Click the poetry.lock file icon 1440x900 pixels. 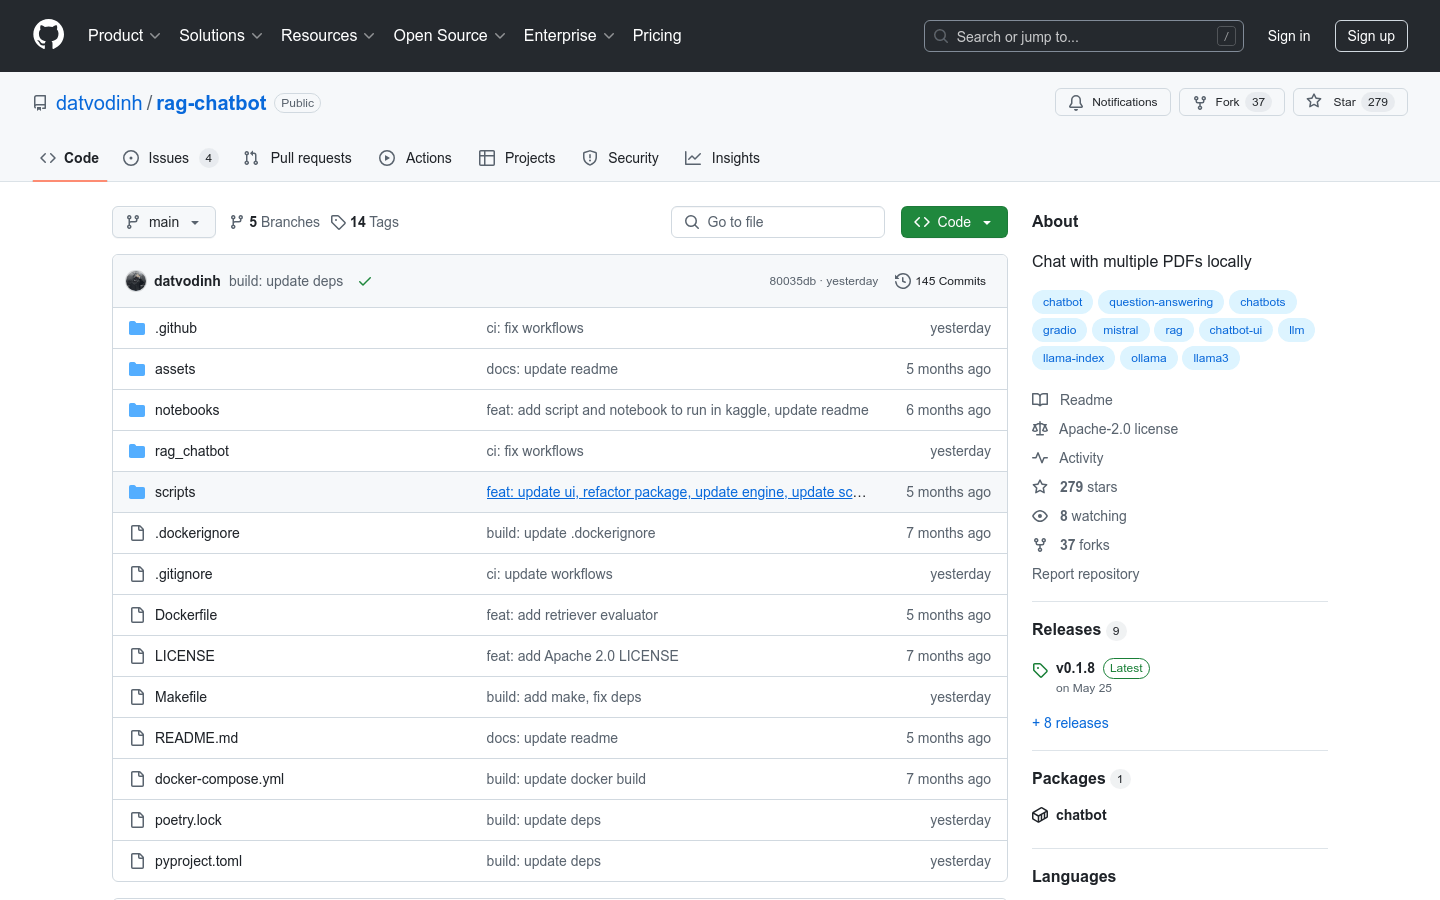pos(137,820)
